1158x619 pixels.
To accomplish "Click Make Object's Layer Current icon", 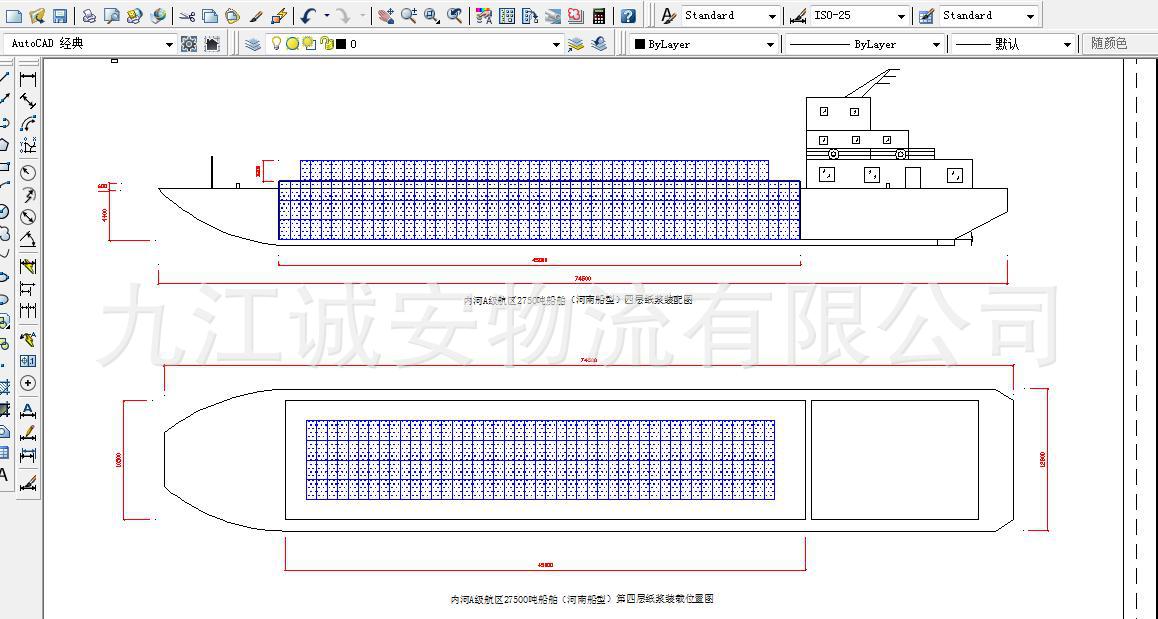I will pos(575,44).
